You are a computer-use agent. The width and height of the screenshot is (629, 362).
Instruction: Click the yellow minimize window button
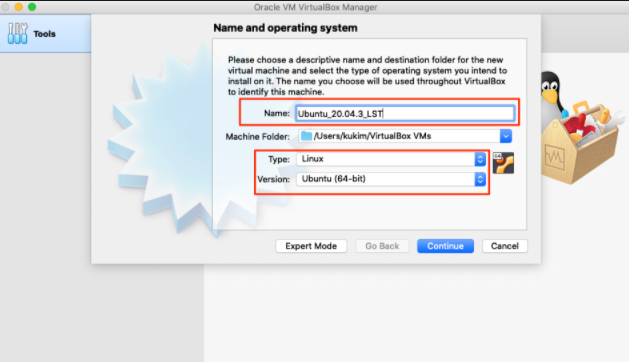[18, 7]
